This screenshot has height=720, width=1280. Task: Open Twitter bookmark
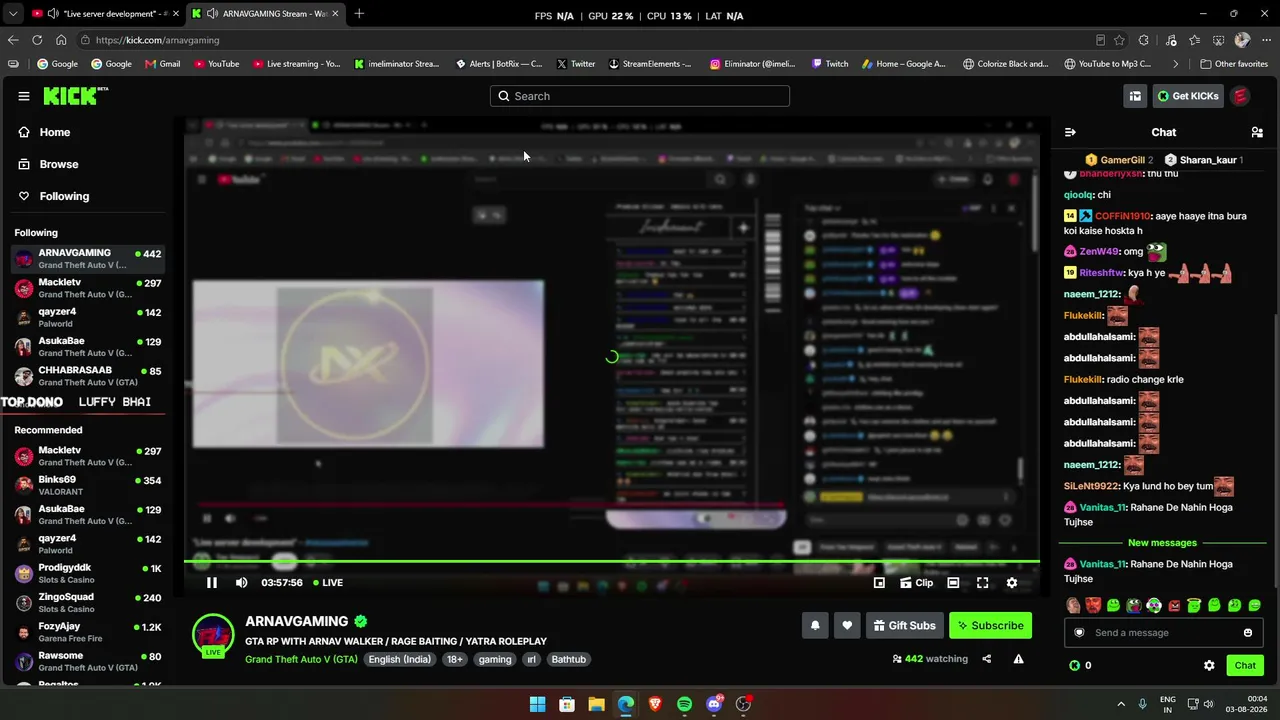click(x=576, y=64)
